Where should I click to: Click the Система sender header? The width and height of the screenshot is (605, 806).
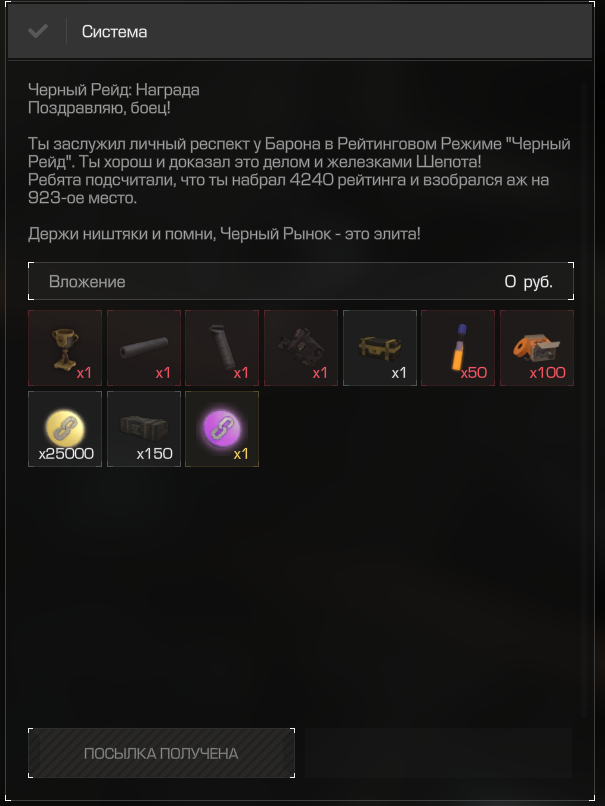[114, 31]
